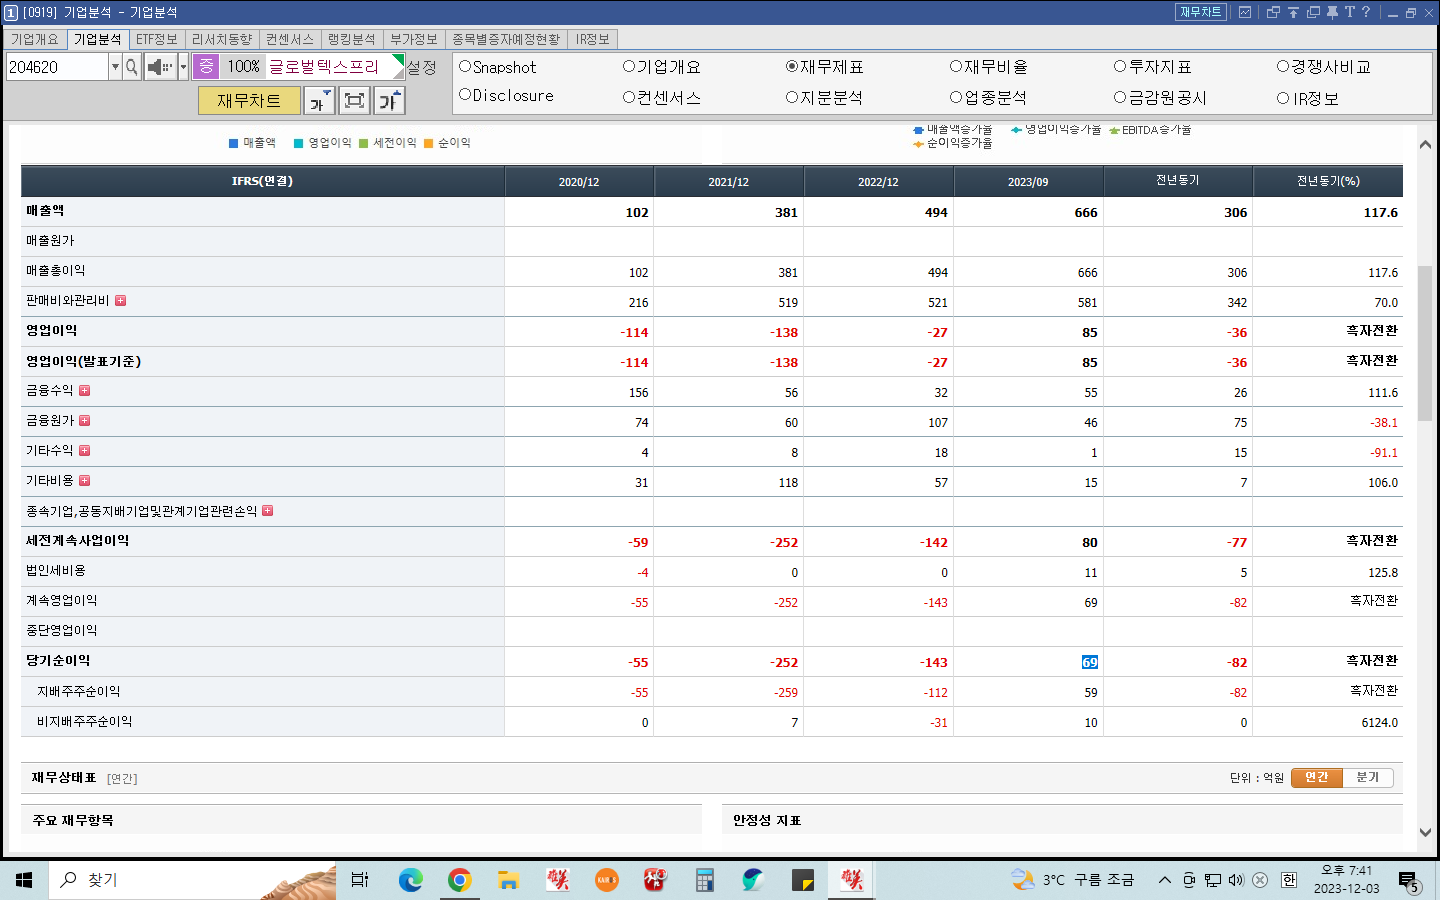Click the T font icon in the title bar
This screenshot has height=900, width=1440.
1349,12
